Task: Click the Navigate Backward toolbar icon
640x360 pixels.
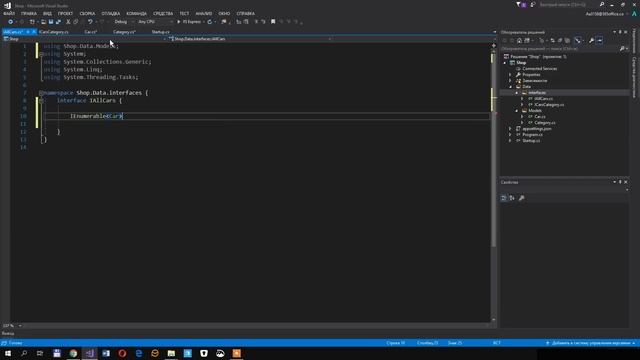Action: (x=11, y=22)
